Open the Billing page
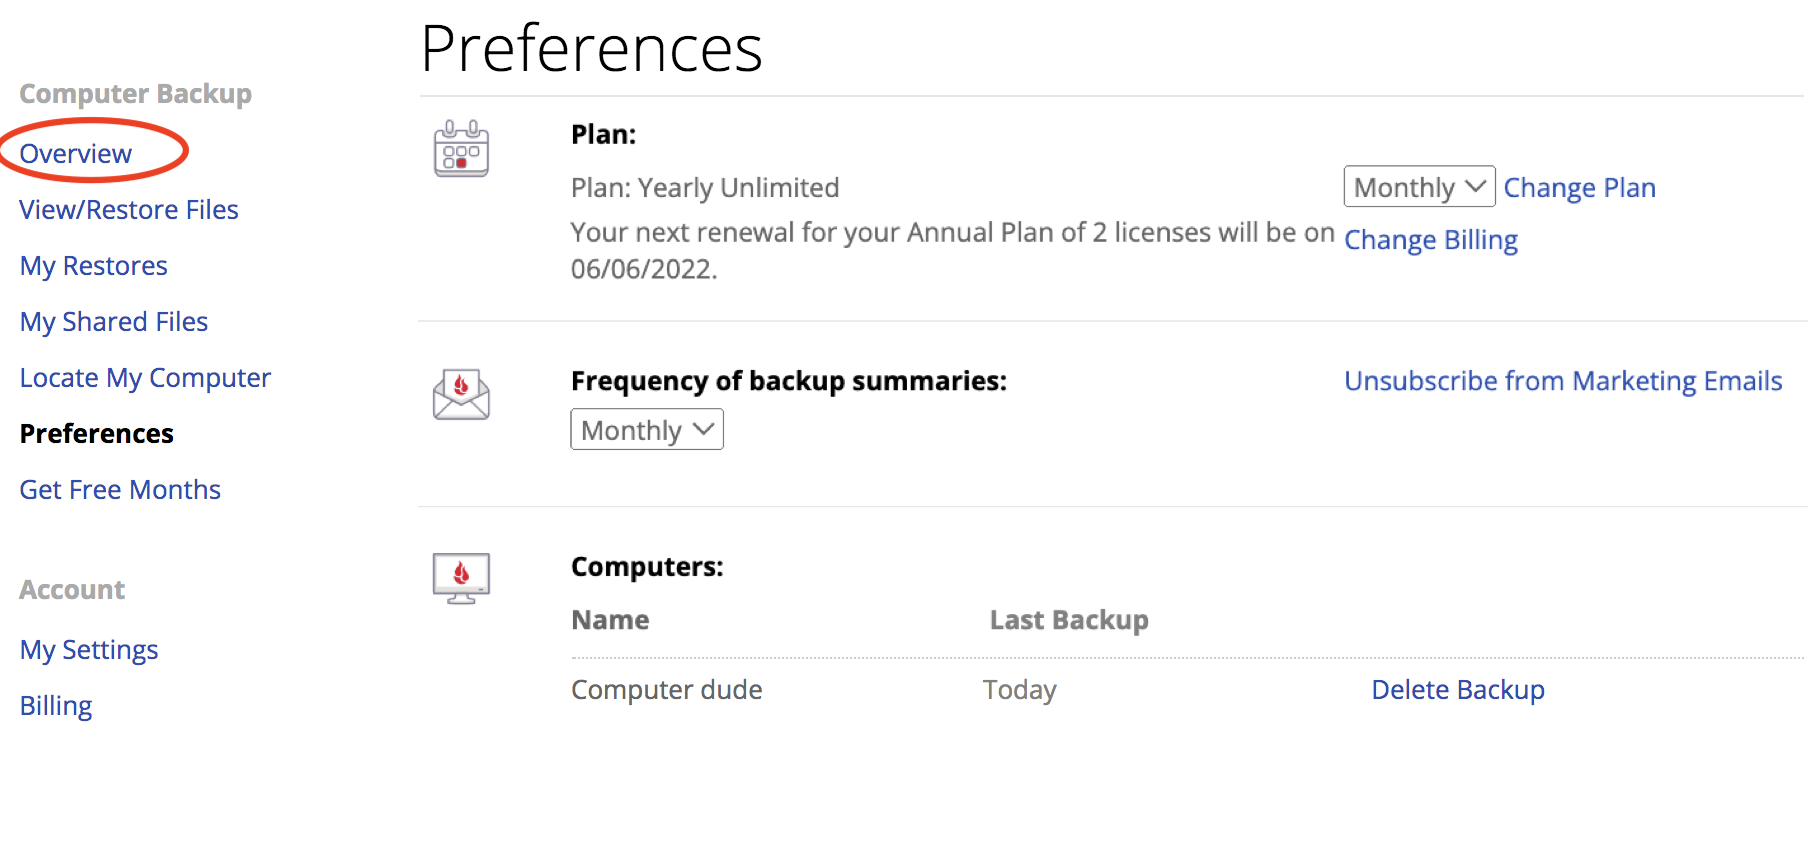Image resolution: width=1808 pixels, height=853 pixels. pos(56,706)
